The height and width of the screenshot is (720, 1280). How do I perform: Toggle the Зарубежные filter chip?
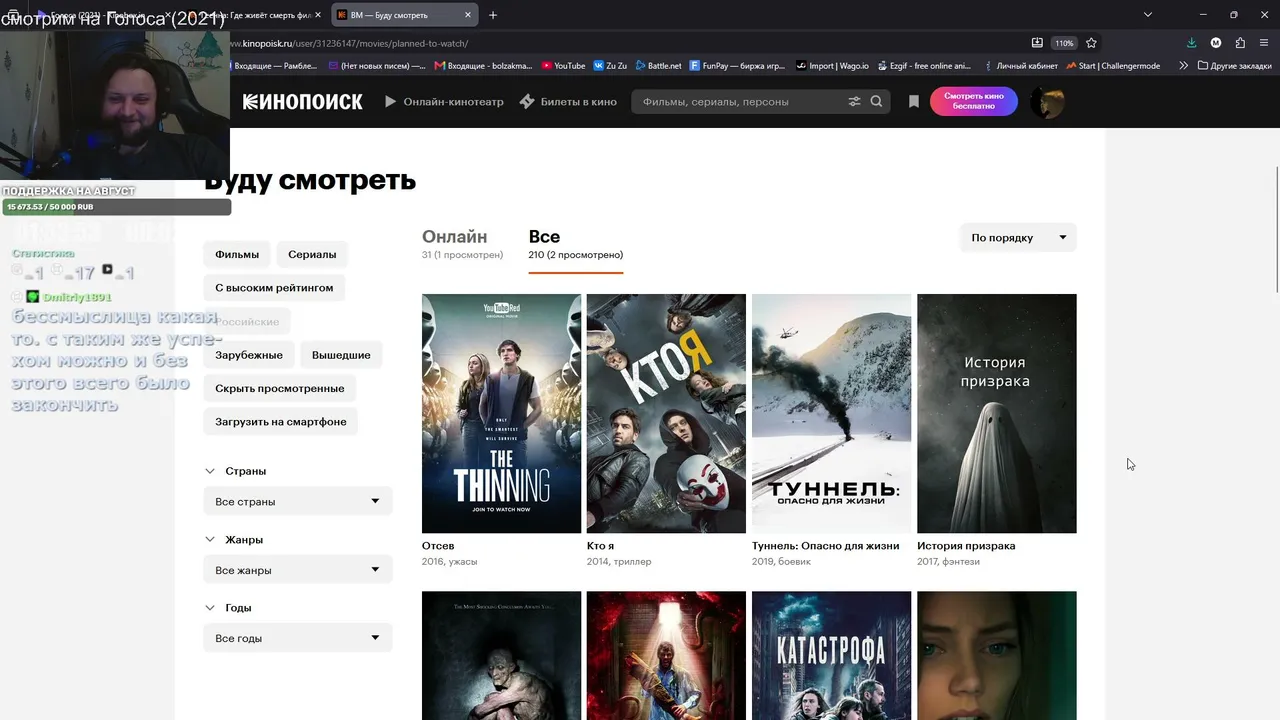click(x=249, y=355)
